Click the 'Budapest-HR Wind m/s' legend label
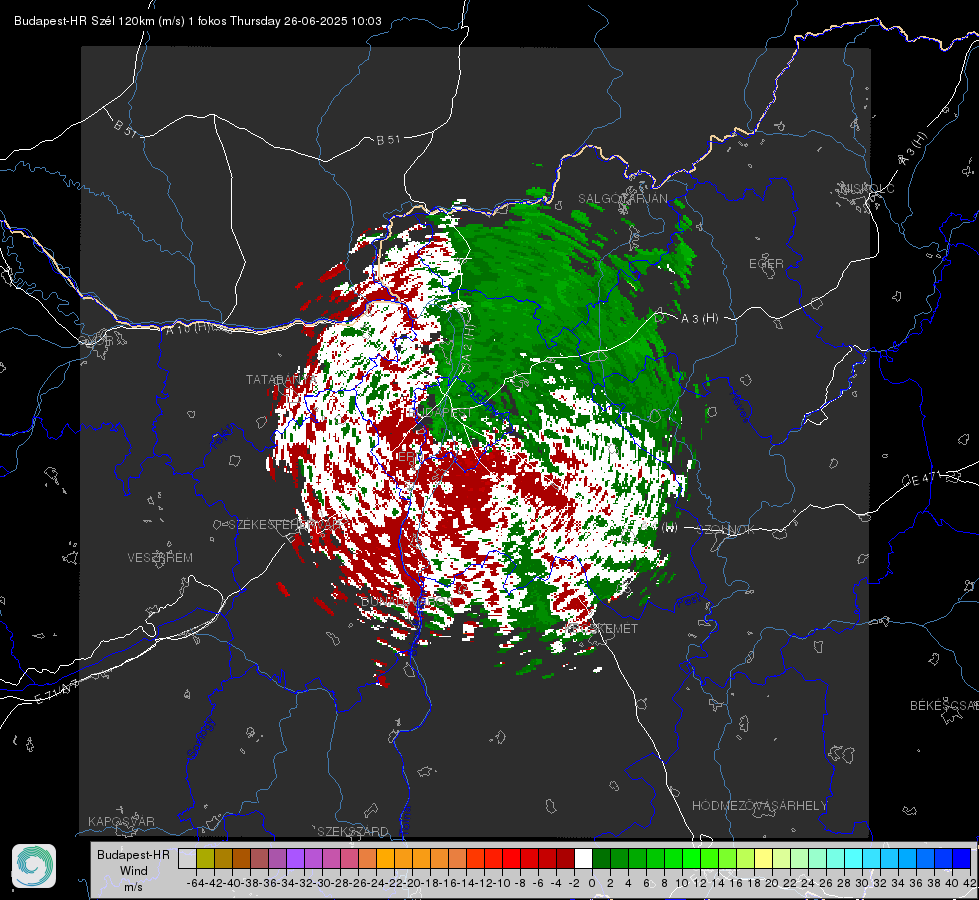The height and width of the screenshot is (900, 979). [133, 871]
